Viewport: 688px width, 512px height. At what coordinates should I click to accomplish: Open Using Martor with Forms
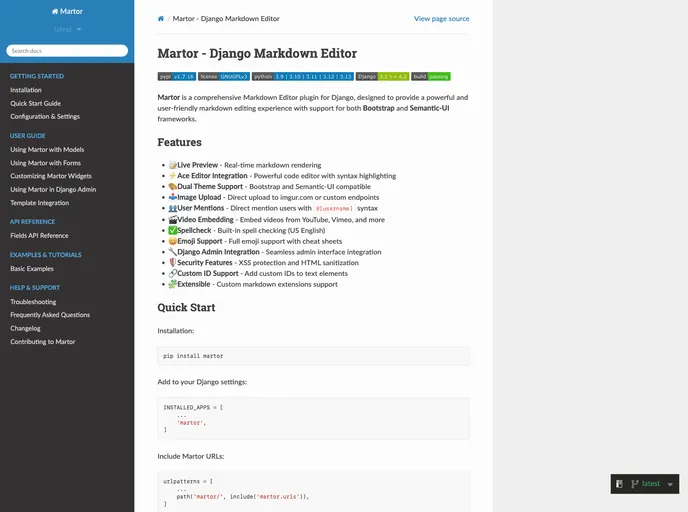click(x=46, y=163)
